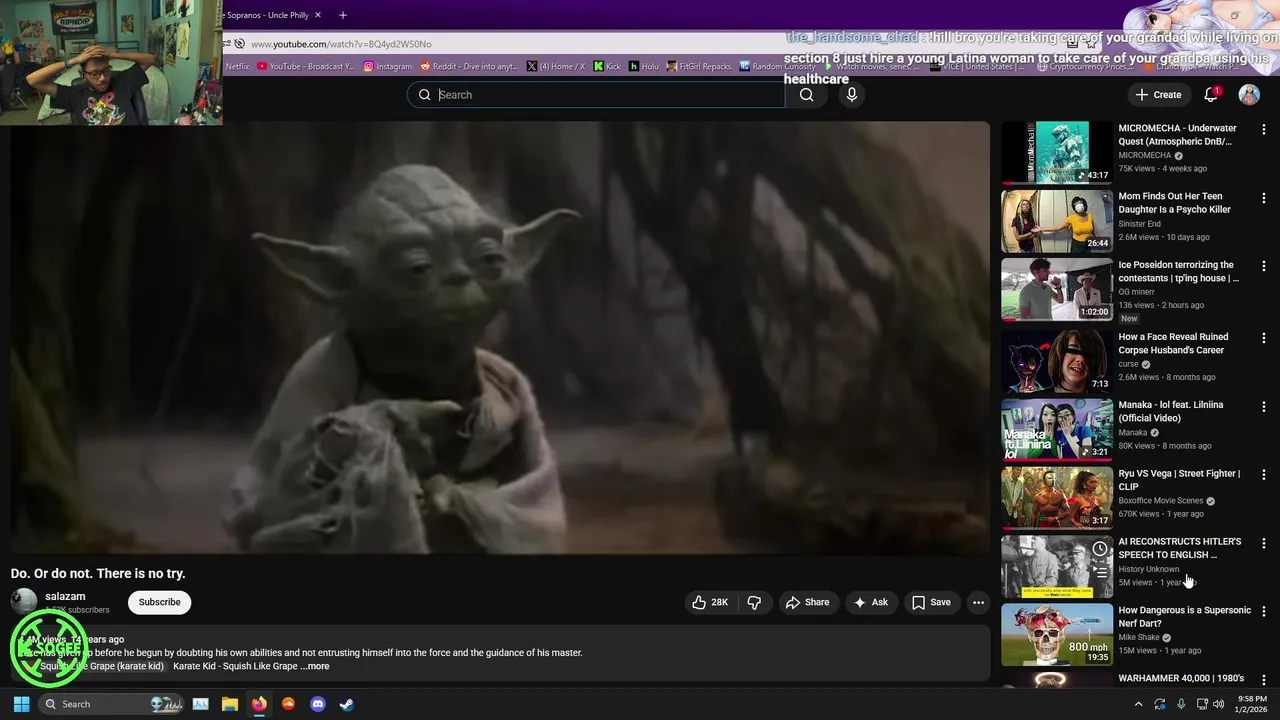The height and width of the screenshot is (720, 1280).
Task: Open options menu for Ryu VS Vega video
Action: (1264, 475)
